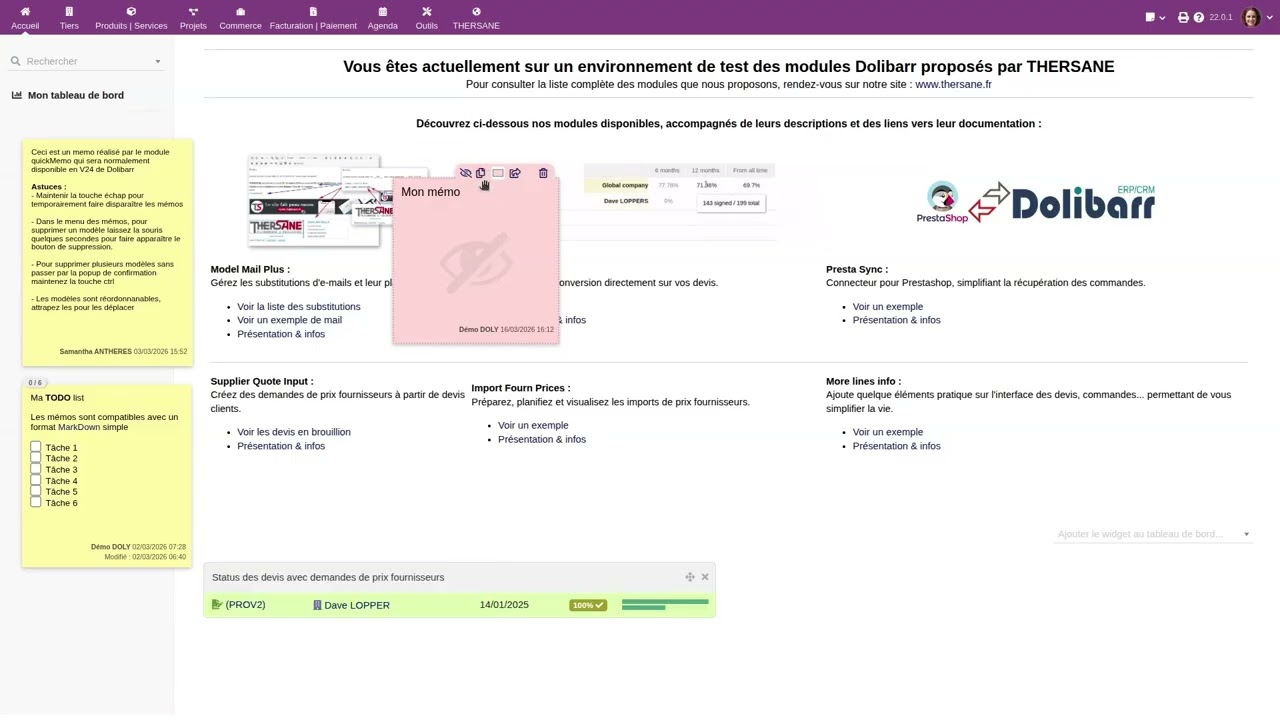
Task: Open the THERSANE menu
Action: click(476, 18)
